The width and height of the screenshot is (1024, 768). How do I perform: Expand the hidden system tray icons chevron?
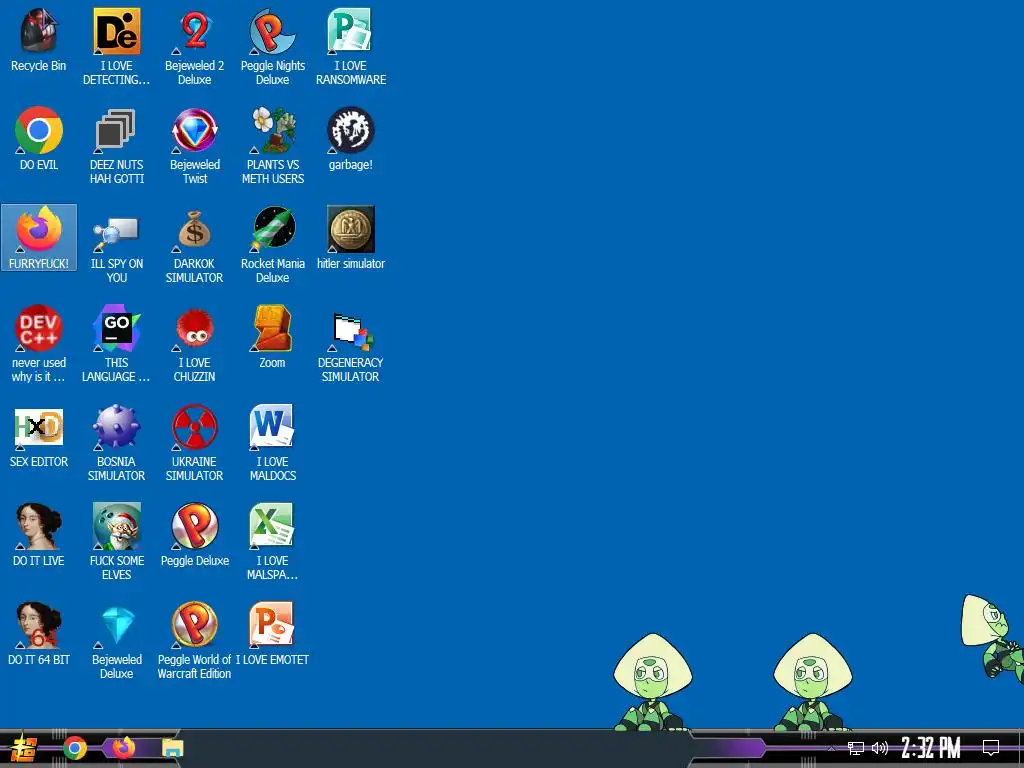831,748
